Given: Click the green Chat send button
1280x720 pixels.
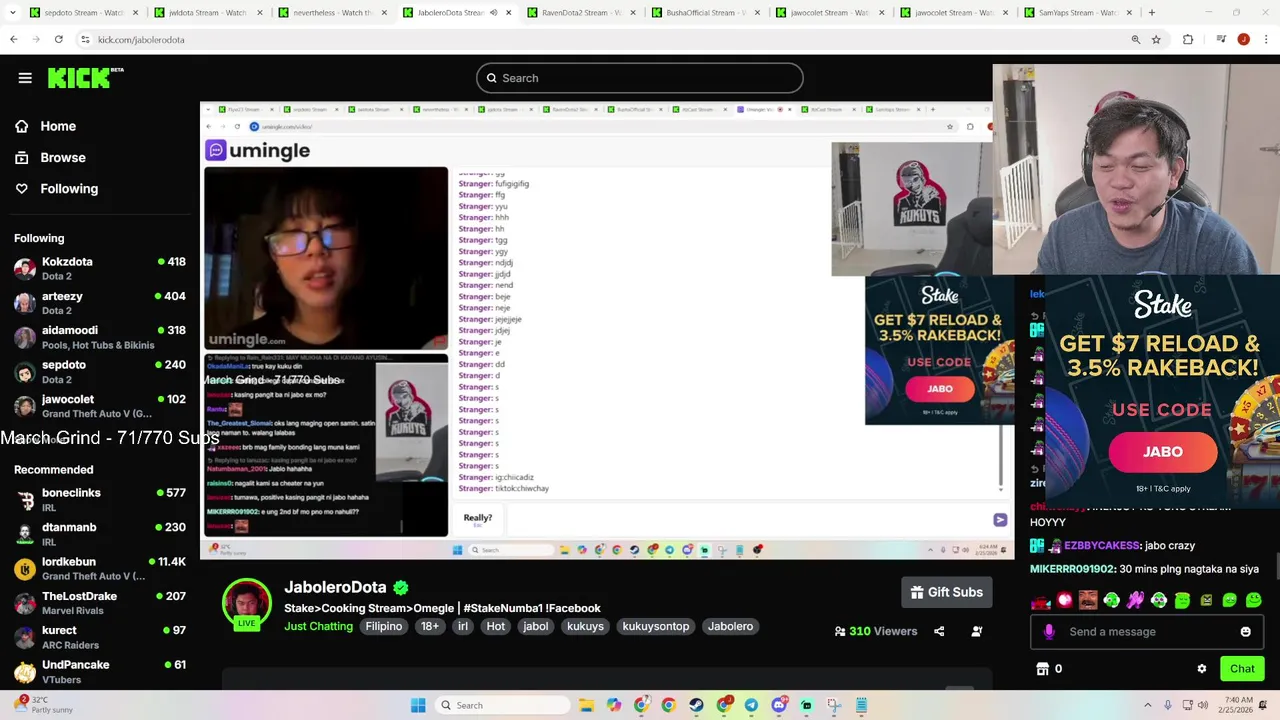Looking at the screenshot, I should pos(1242,669).
